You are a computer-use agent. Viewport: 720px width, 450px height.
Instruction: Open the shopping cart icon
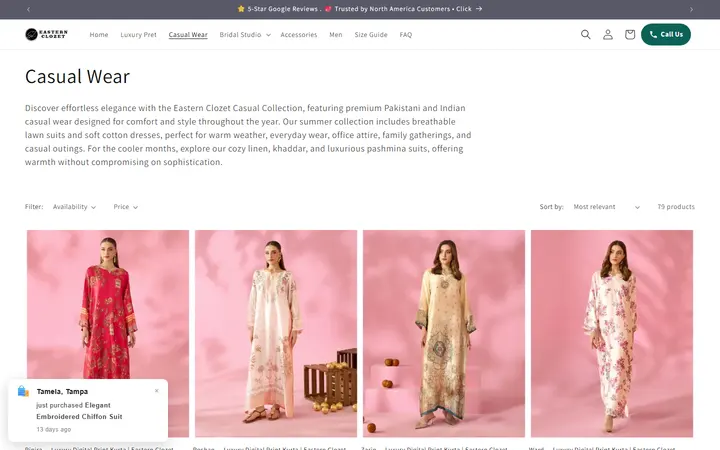coord(630,34)
